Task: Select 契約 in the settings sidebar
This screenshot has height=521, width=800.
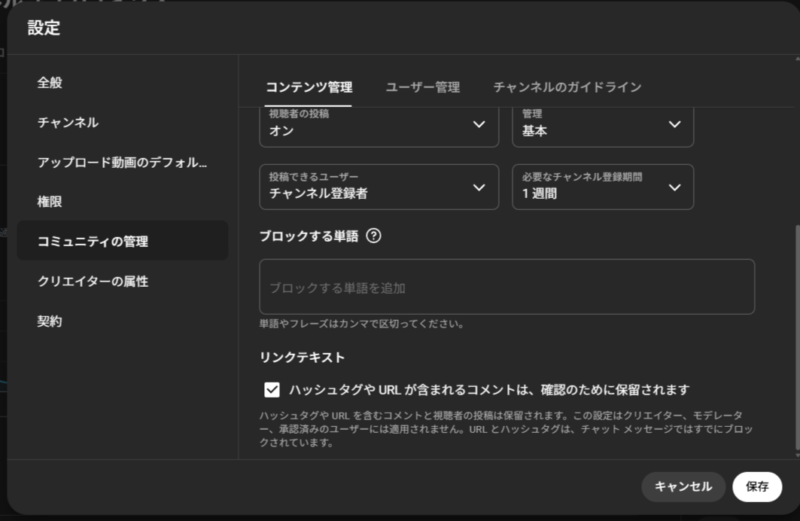Action: click(x=50, y=321)
